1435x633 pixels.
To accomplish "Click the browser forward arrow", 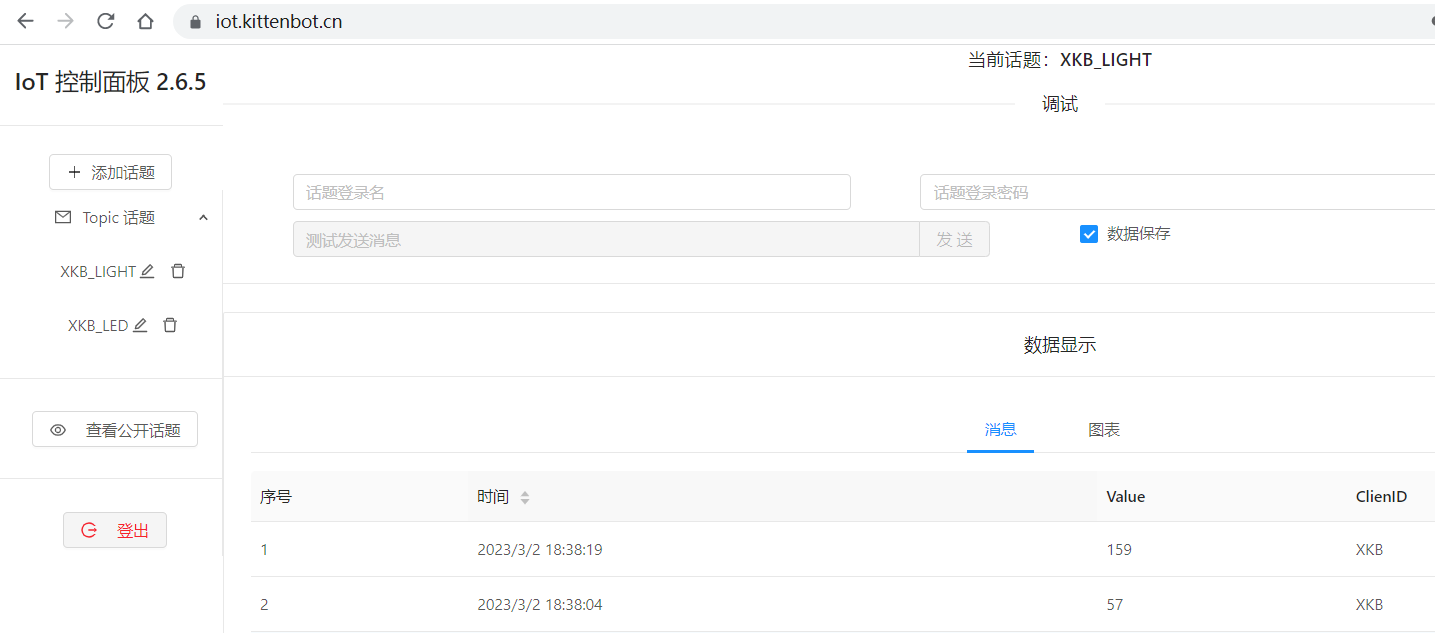I will [x=65, y=21].
